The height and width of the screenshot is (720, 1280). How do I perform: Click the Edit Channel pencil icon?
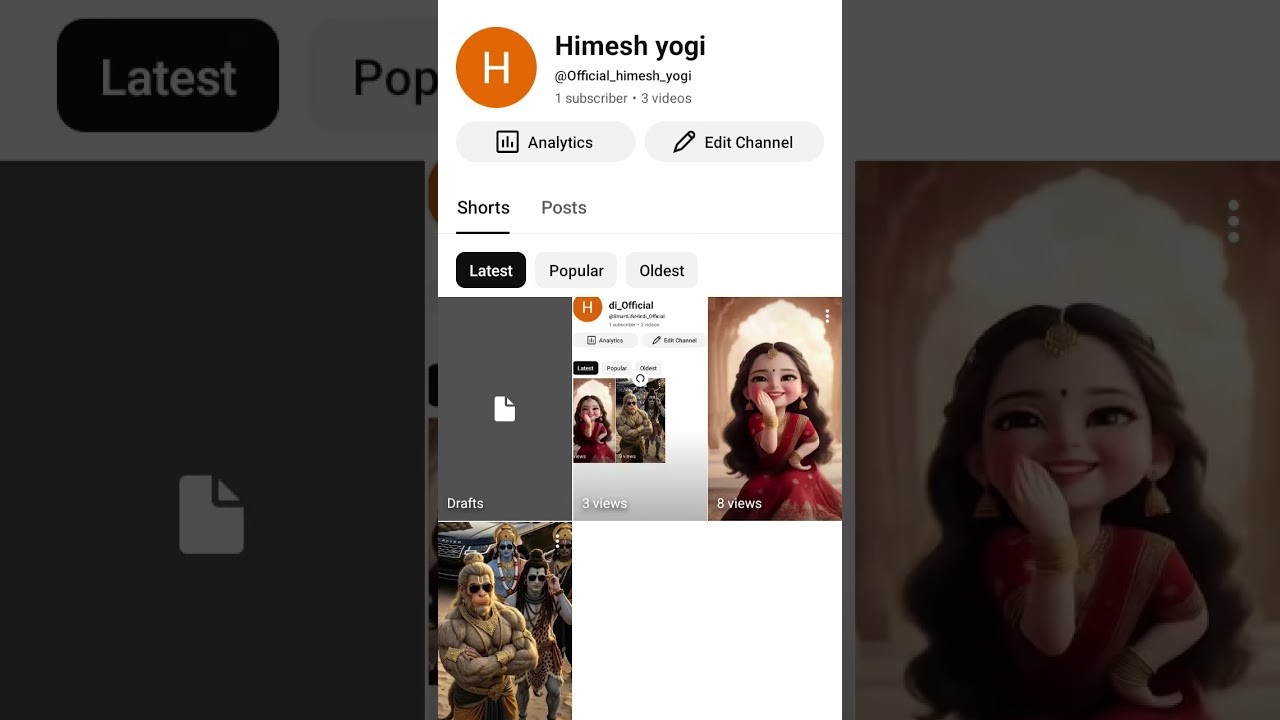[684, 142]
